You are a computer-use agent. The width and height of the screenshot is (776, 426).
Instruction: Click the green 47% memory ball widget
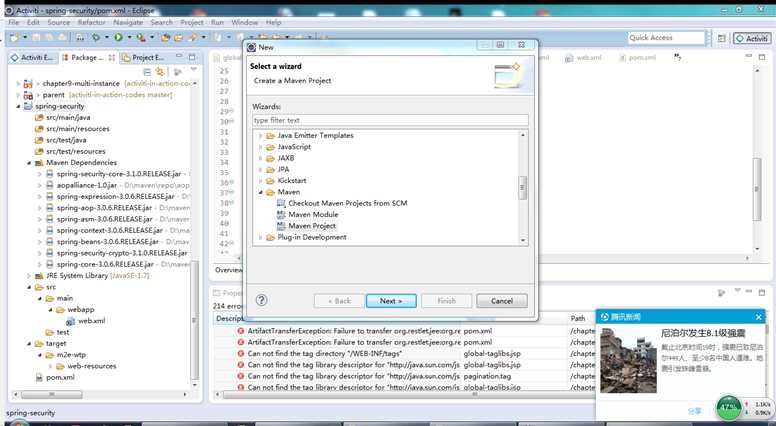728,407
